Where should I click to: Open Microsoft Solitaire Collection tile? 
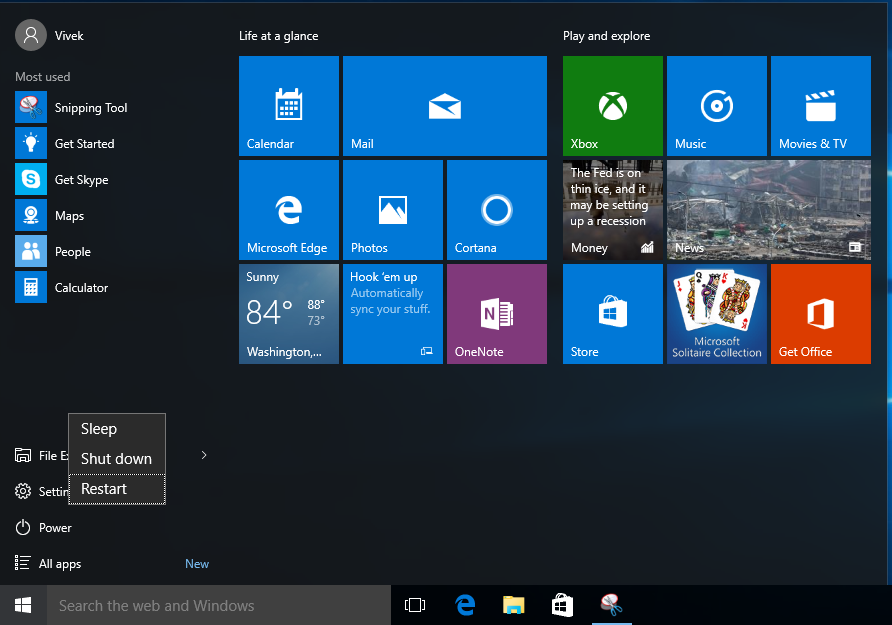717,313
